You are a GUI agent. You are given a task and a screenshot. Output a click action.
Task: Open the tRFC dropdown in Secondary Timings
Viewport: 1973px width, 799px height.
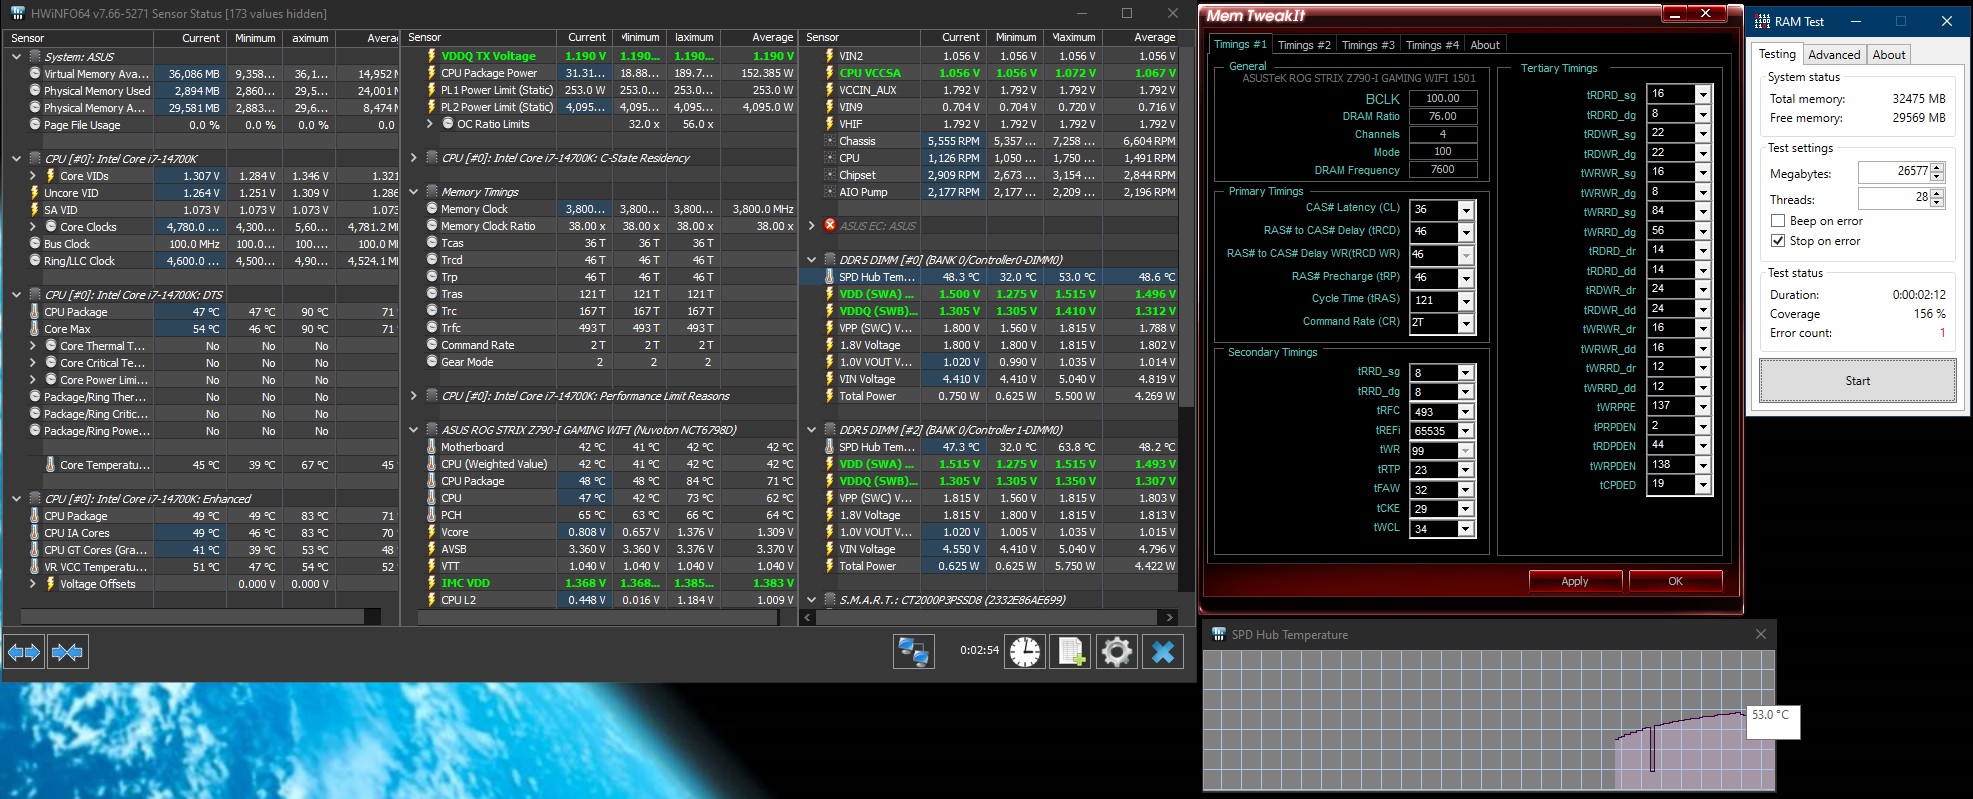click(1466, 412)
